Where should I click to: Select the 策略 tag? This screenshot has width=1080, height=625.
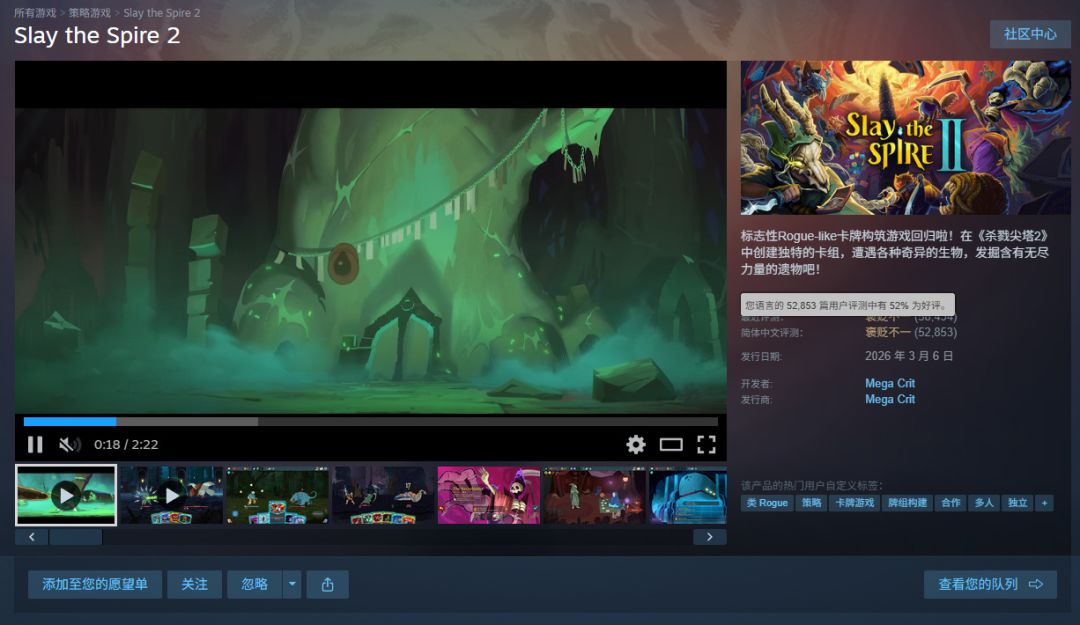(811, 503)
